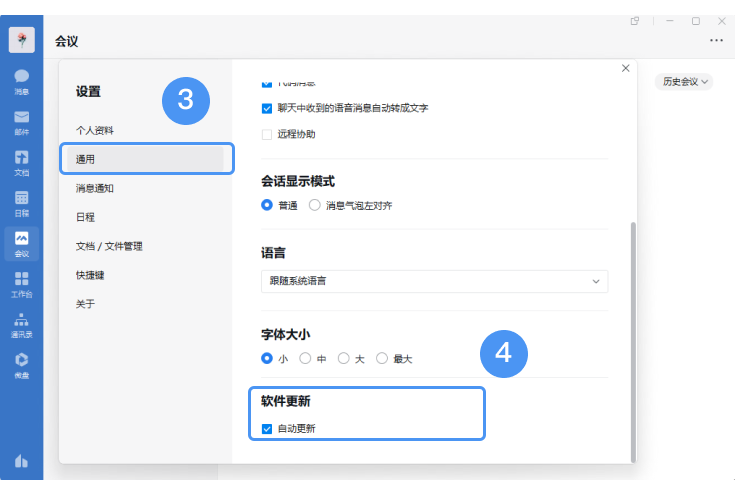The height and width of the screenshot is (480, 755).
Task: Uncheck 自动更新 auto update checkbox
Action: 267,429
